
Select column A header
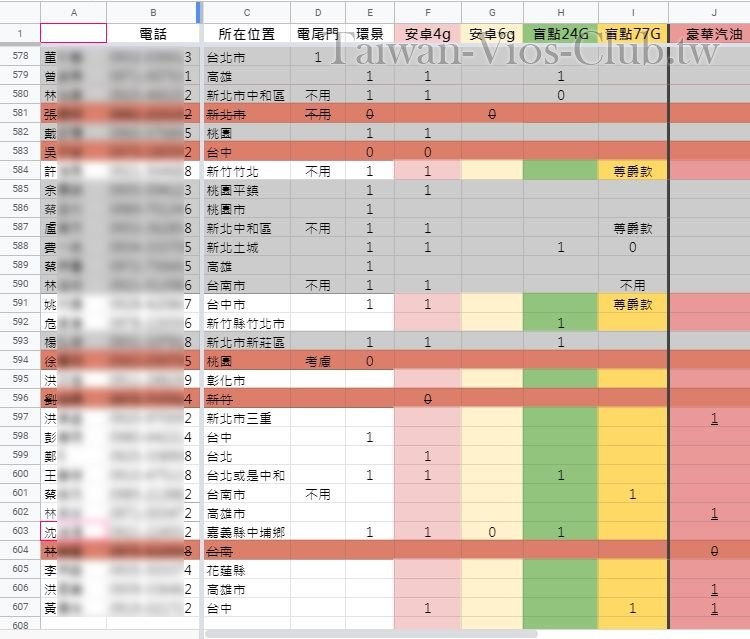click(x=74, y=12)
